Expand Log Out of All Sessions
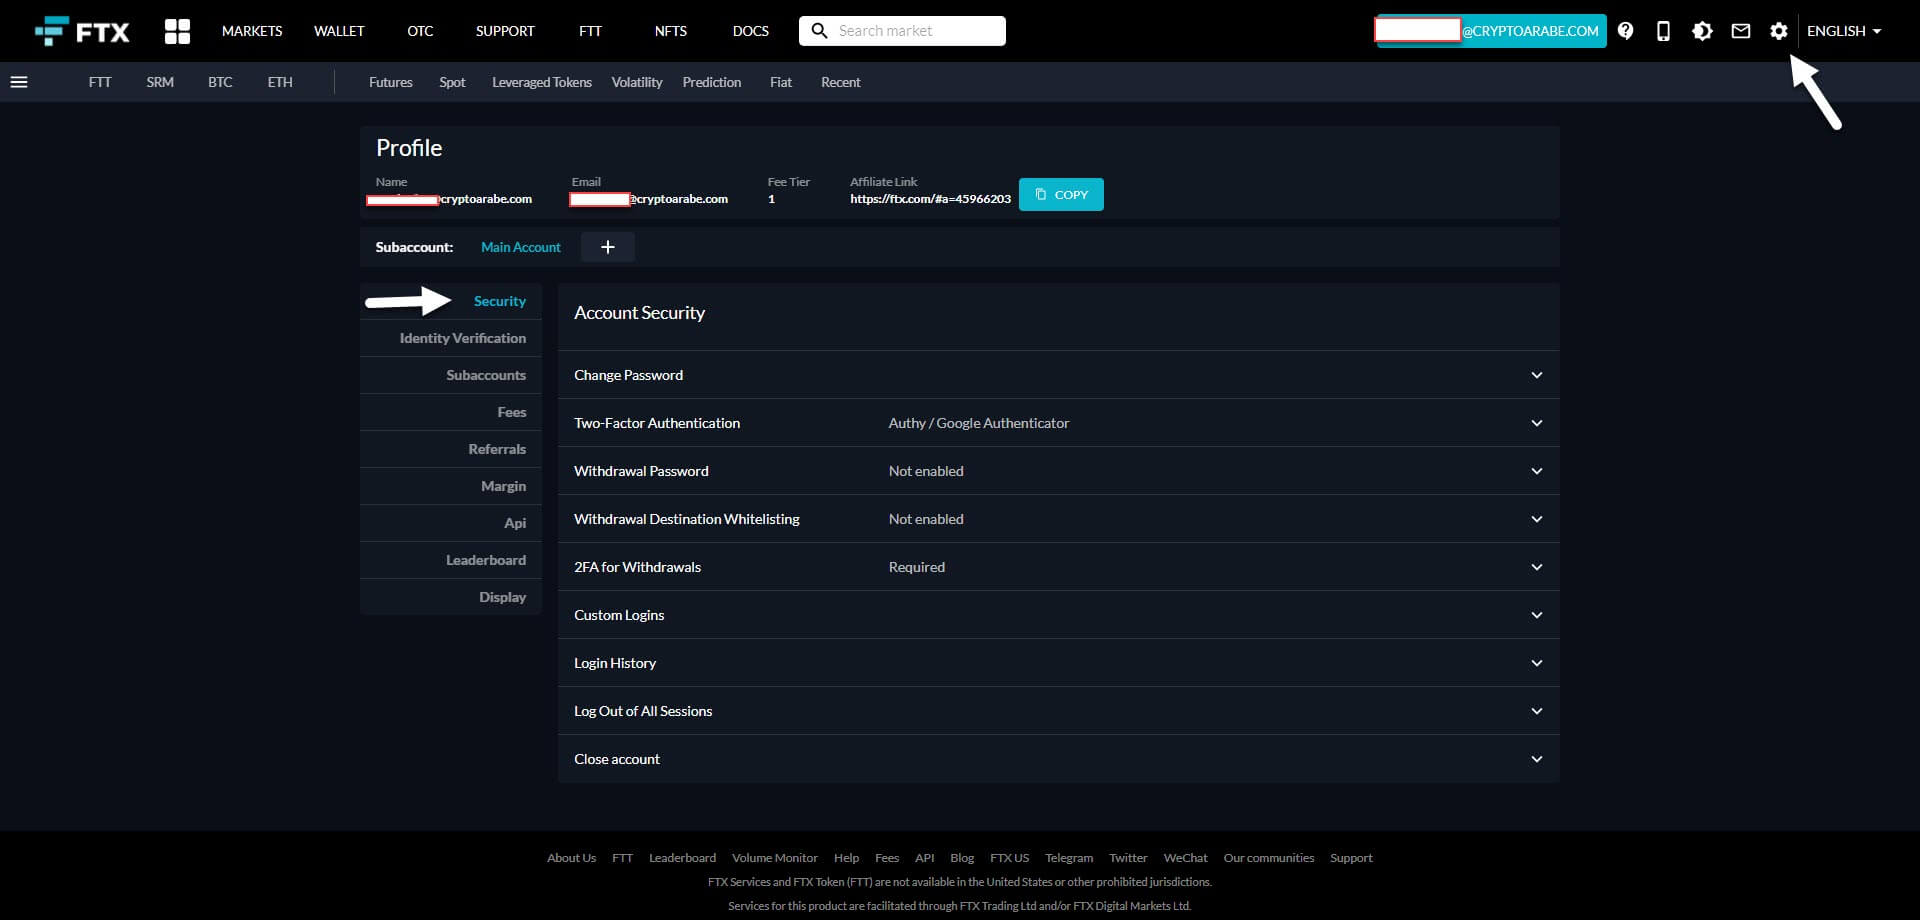 click(x=1058, y=711)
